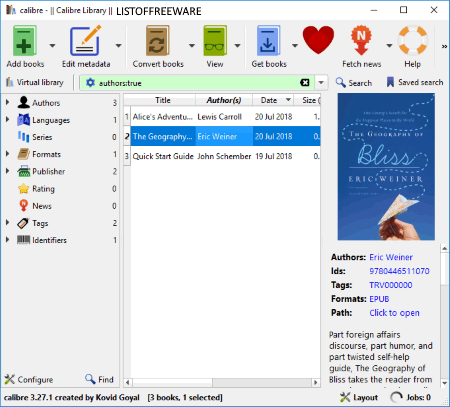The width and height of the screenshot is (450, 407).
Task: Open Edit metadata dropdown arrow
Action: click(118, 45)
